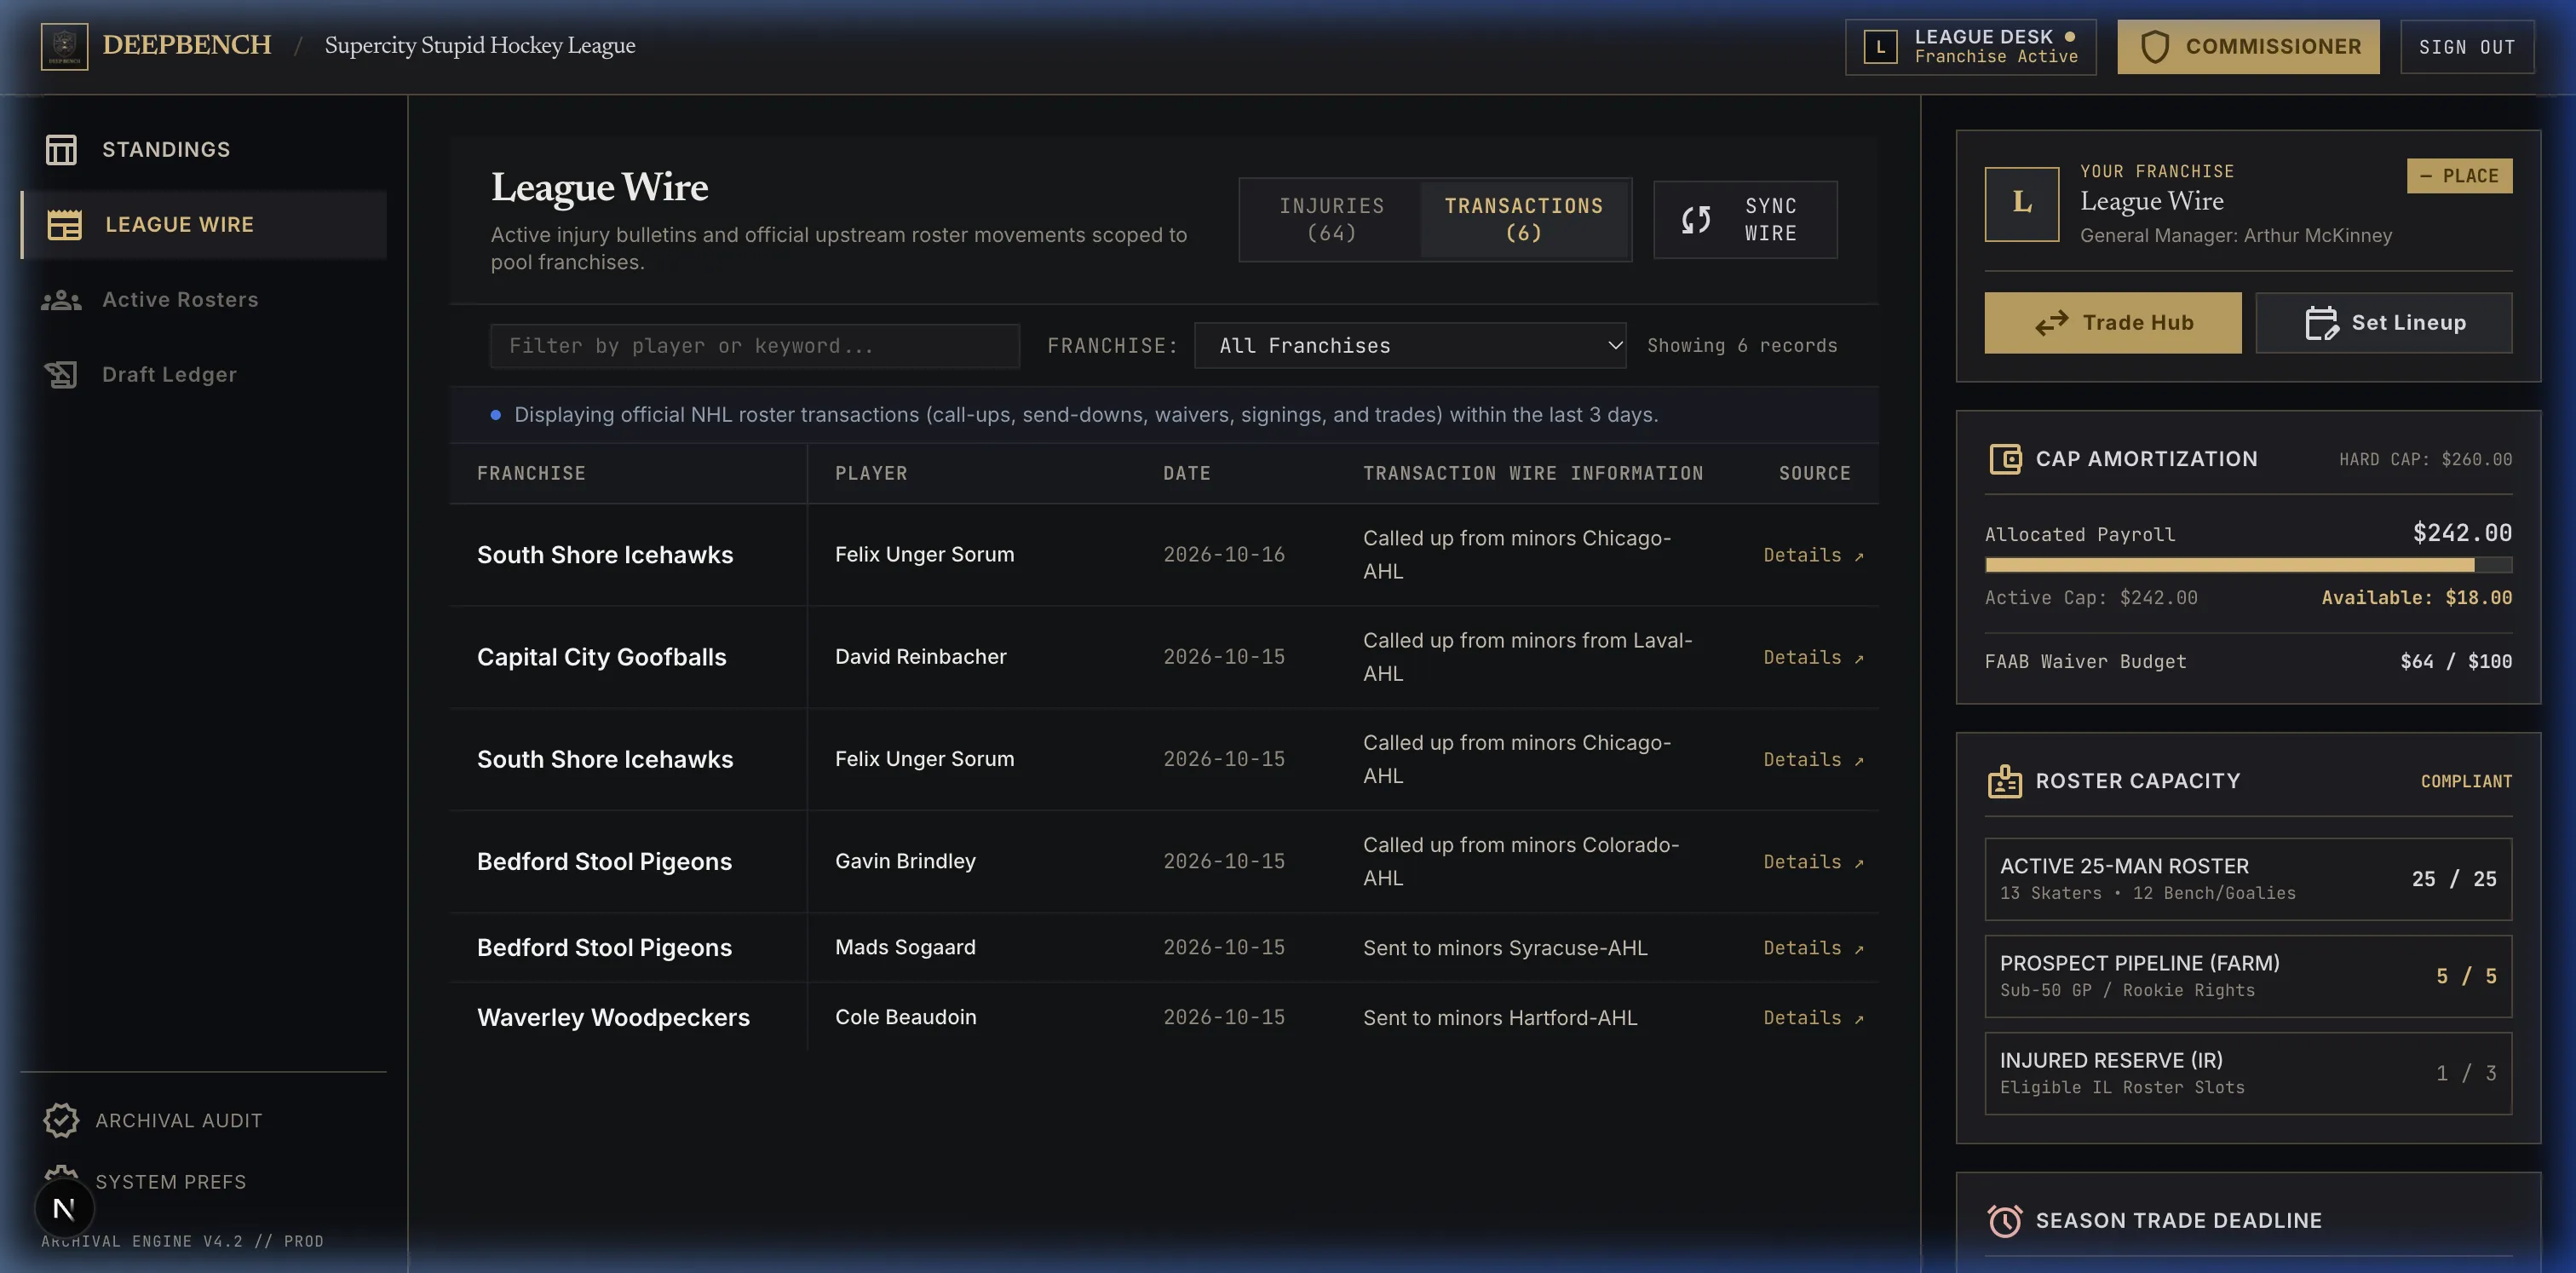2576x1273 pixels.
Task: Click the Cap Amortization wallet icon
Action: tap(2005, 459)
